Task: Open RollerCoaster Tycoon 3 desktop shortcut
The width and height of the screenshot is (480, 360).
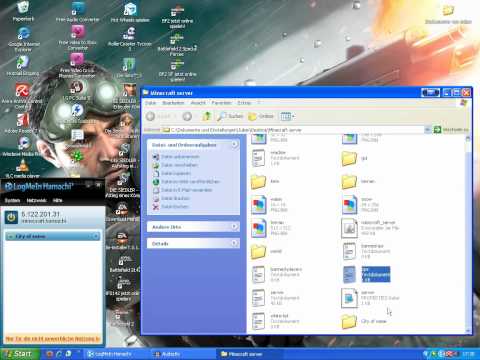Action: [130, 38]
